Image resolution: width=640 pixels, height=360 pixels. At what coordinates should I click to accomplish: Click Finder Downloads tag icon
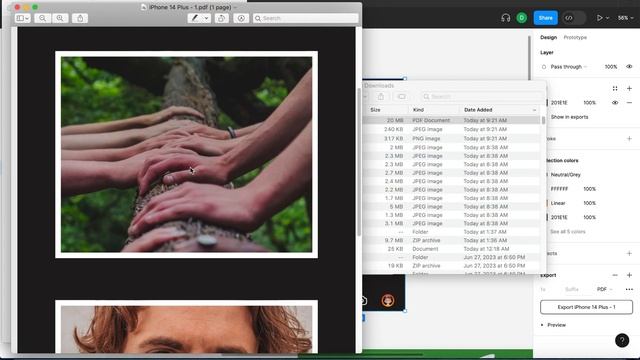(402, 97)
